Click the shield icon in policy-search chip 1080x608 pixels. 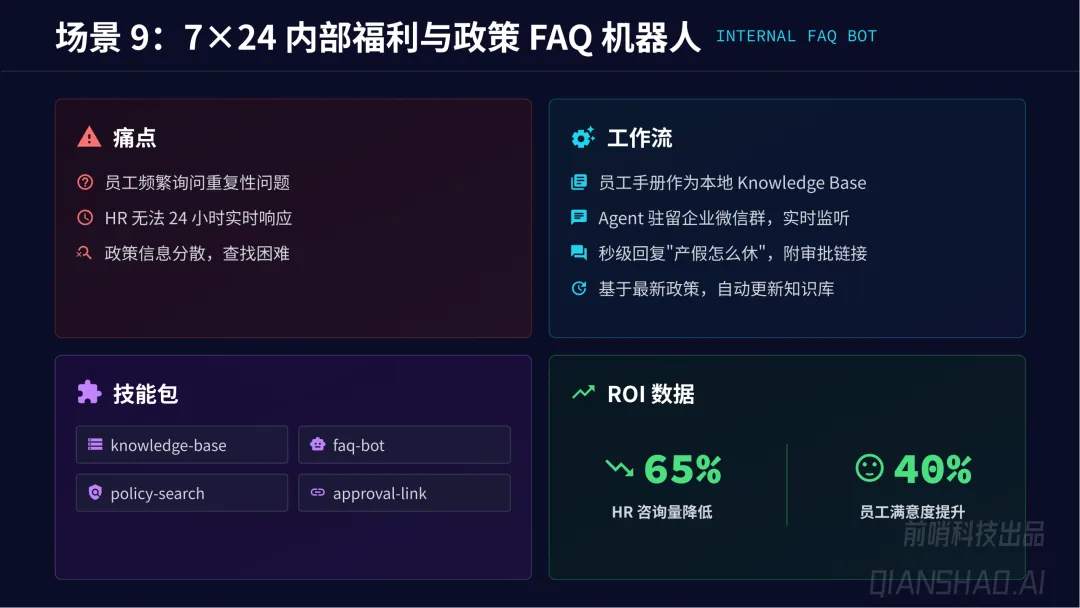pos(95,493)
